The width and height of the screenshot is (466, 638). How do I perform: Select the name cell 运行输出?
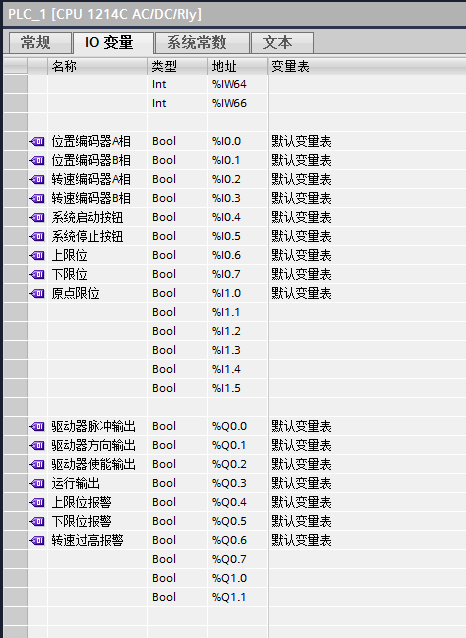97,483
